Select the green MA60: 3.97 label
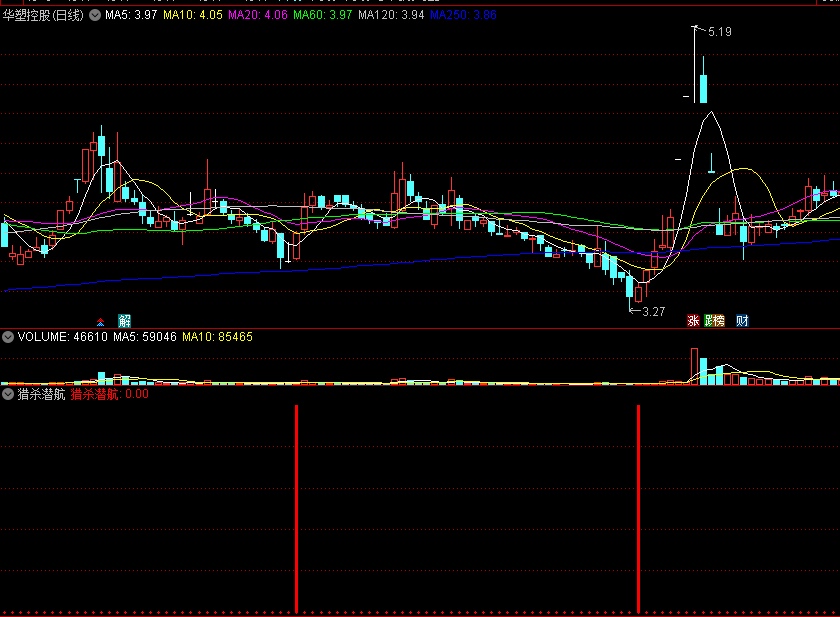840x617 pixels. (x=322, y=15)
